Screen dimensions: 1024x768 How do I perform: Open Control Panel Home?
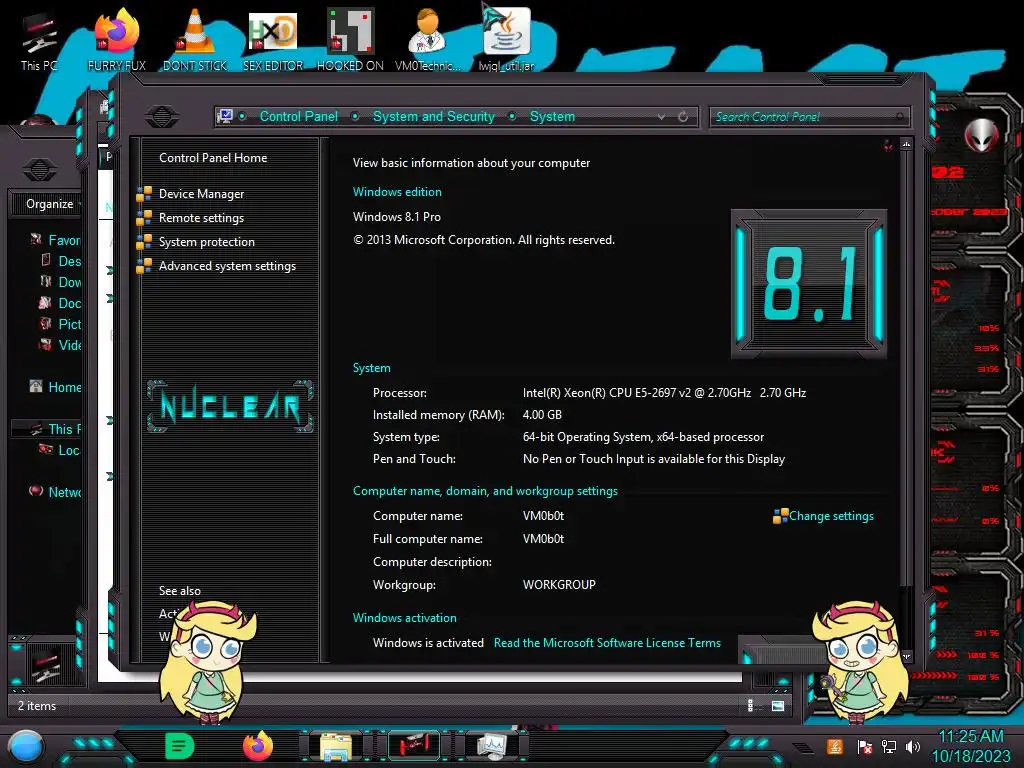pos(213,157)
